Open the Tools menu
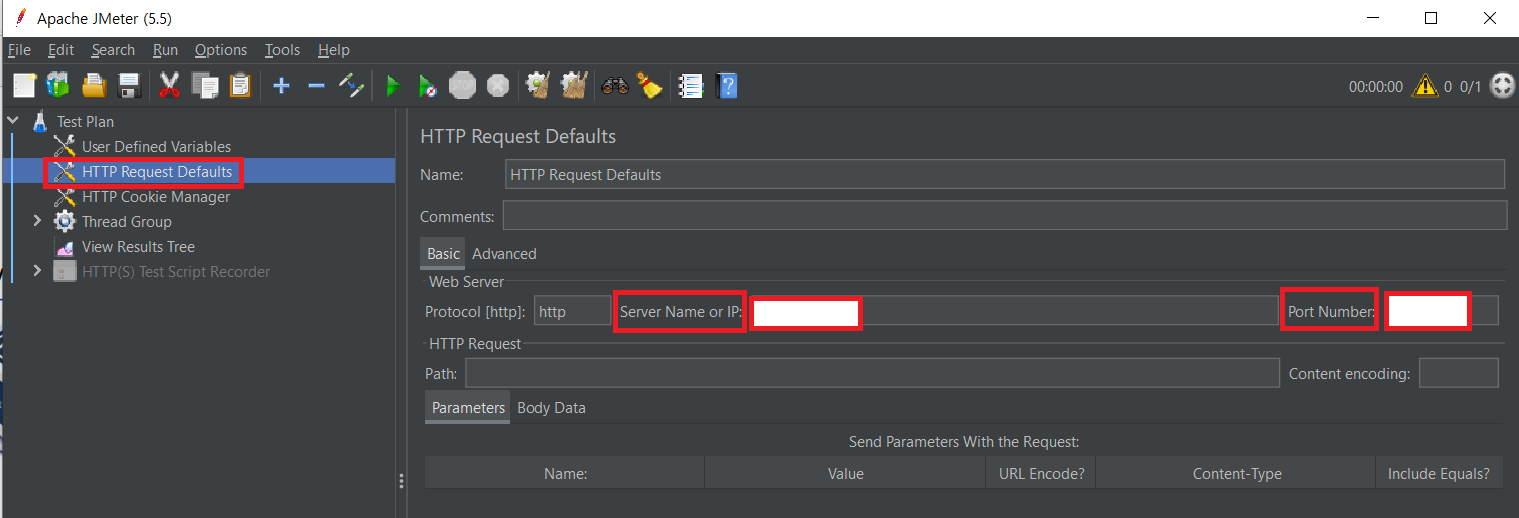1519x518 pixels. pos(282,50)
